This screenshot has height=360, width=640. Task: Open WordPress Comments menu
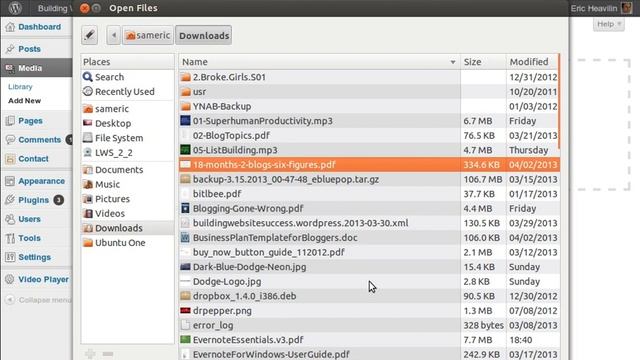[36, 140]
